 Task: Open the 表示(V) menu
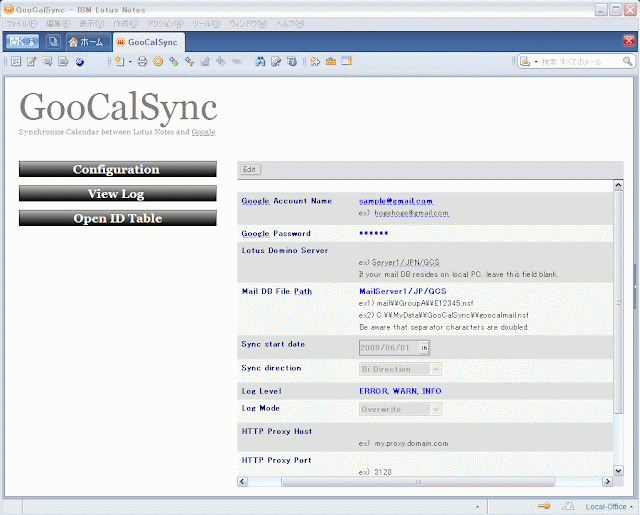(92, 24)
